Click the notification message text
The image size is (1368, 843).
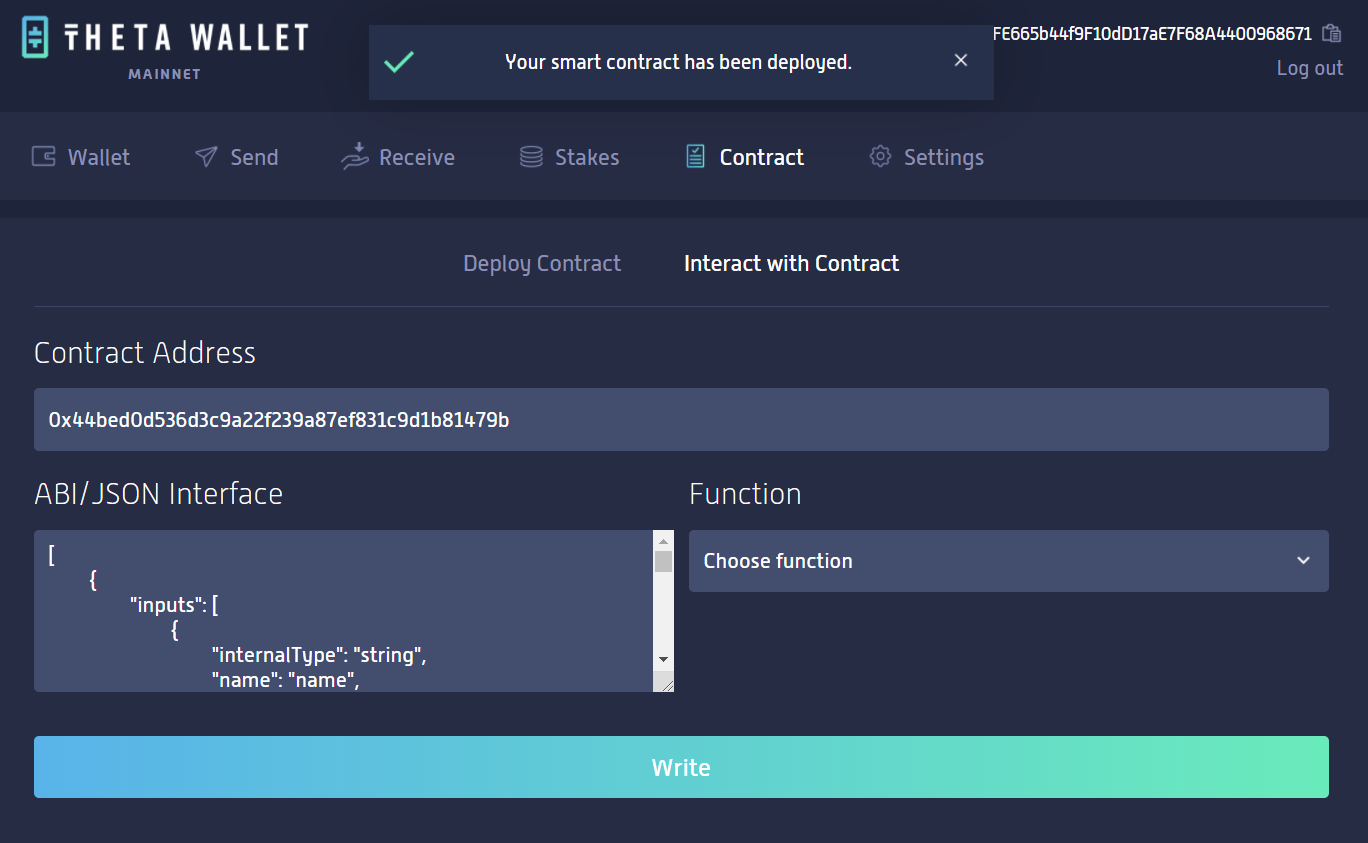678,62
